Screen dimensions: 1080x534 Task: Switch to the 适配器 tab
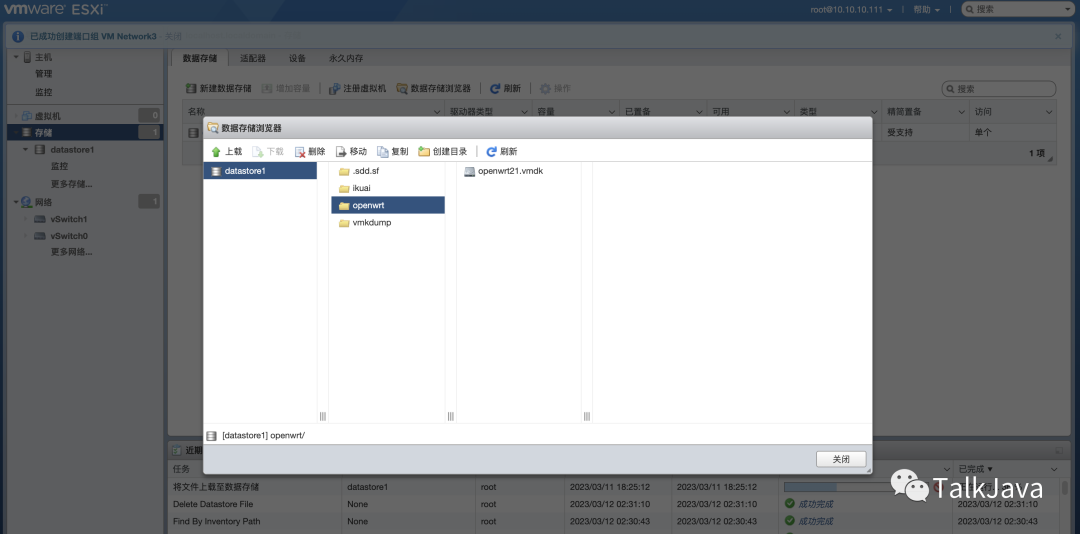click(x=253, y=59)
